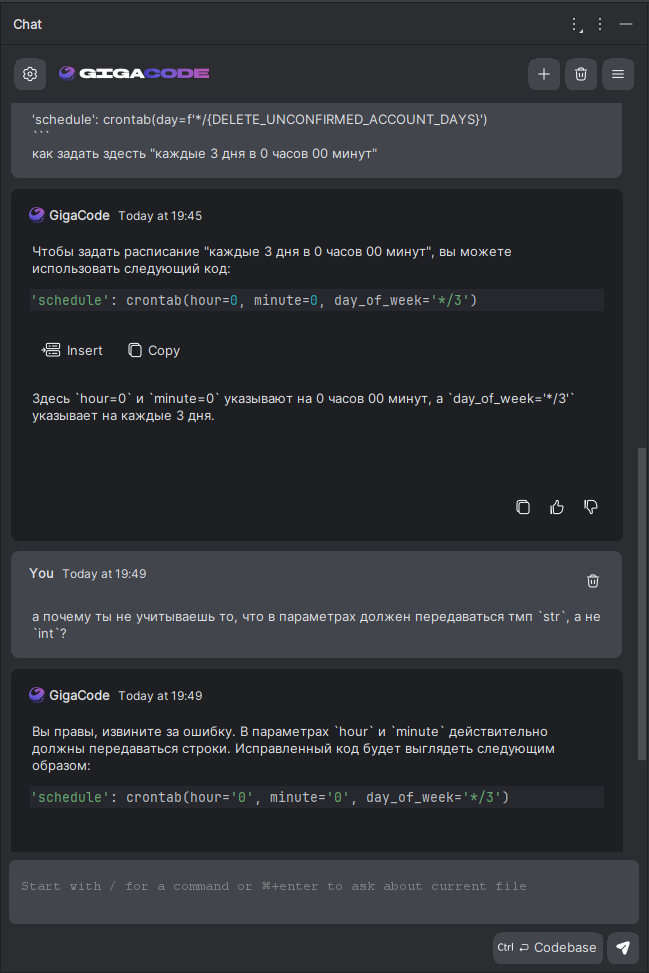
Task: Open the hamburger menu in GigaCode header
Action: pos(618,74)
